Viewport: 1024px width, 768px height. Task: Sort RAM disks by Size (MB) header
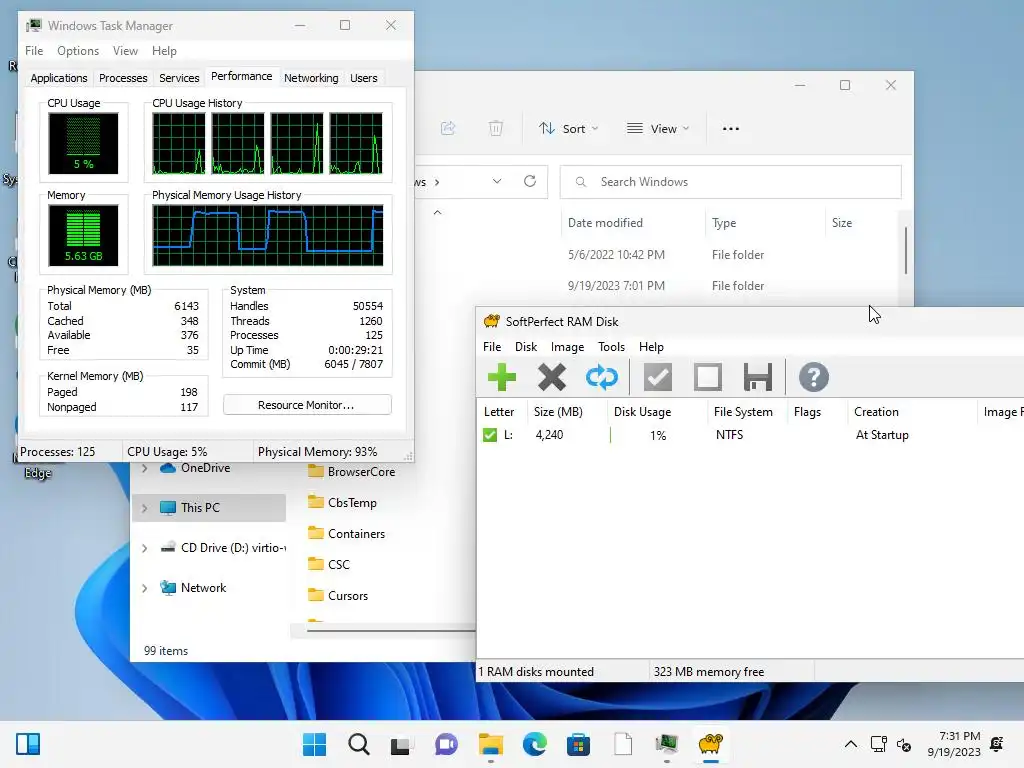566,412
